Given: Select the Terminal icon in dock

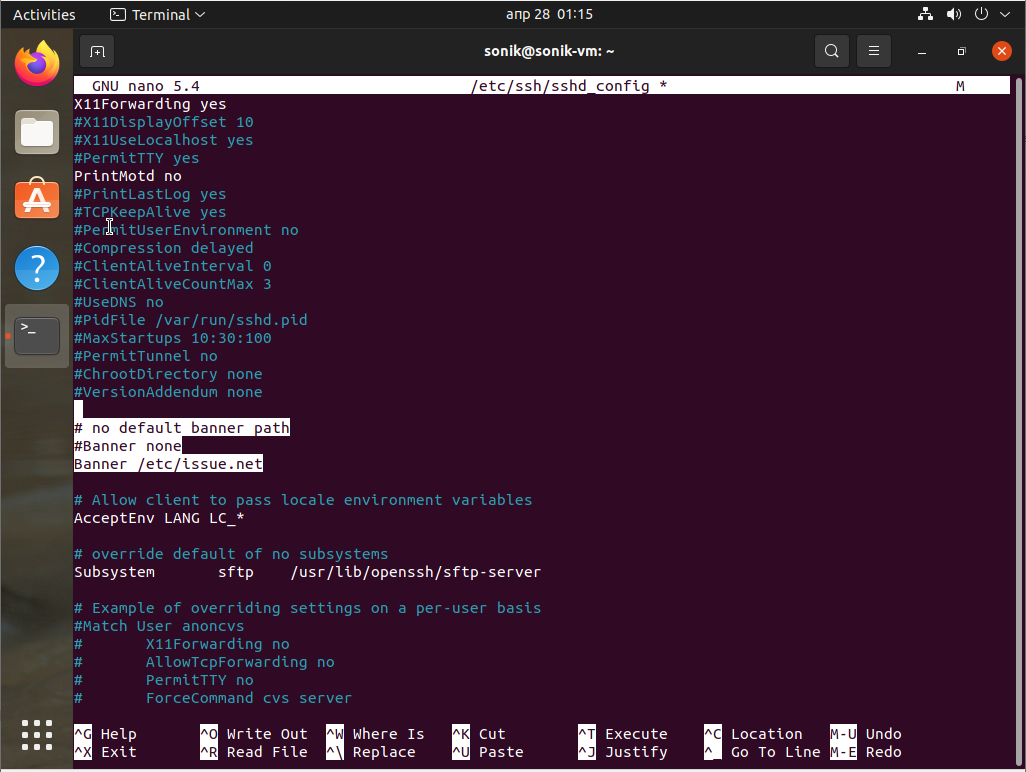Looking at the screenshot, I should [37, 335].
